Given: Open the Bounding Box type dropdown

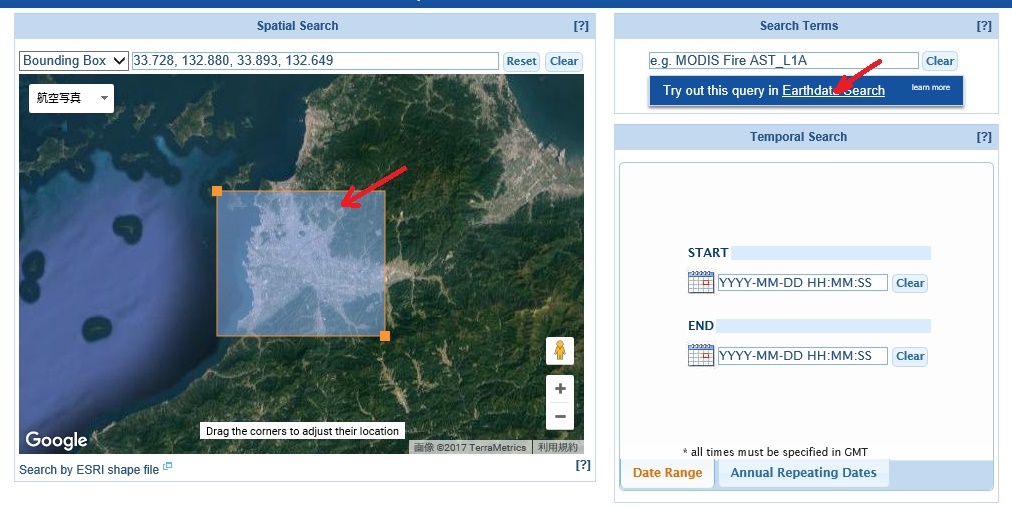Looking at the screenshot, I should [x=74, y=61].
